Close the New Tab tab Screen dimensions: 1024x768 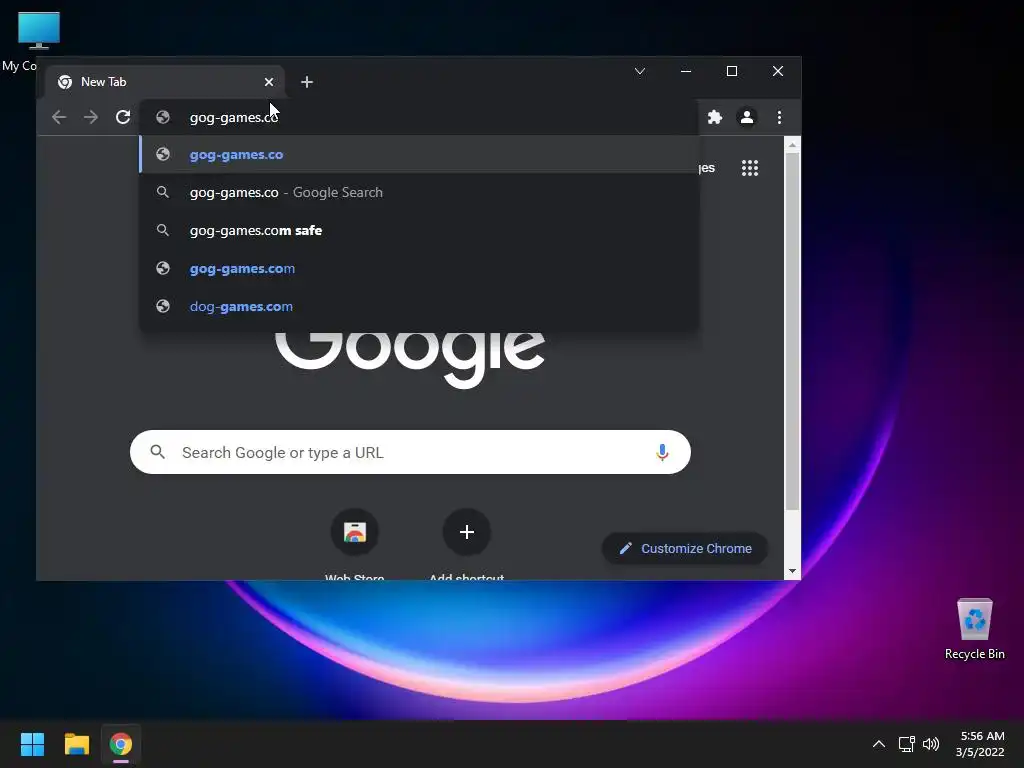point(268,82)
